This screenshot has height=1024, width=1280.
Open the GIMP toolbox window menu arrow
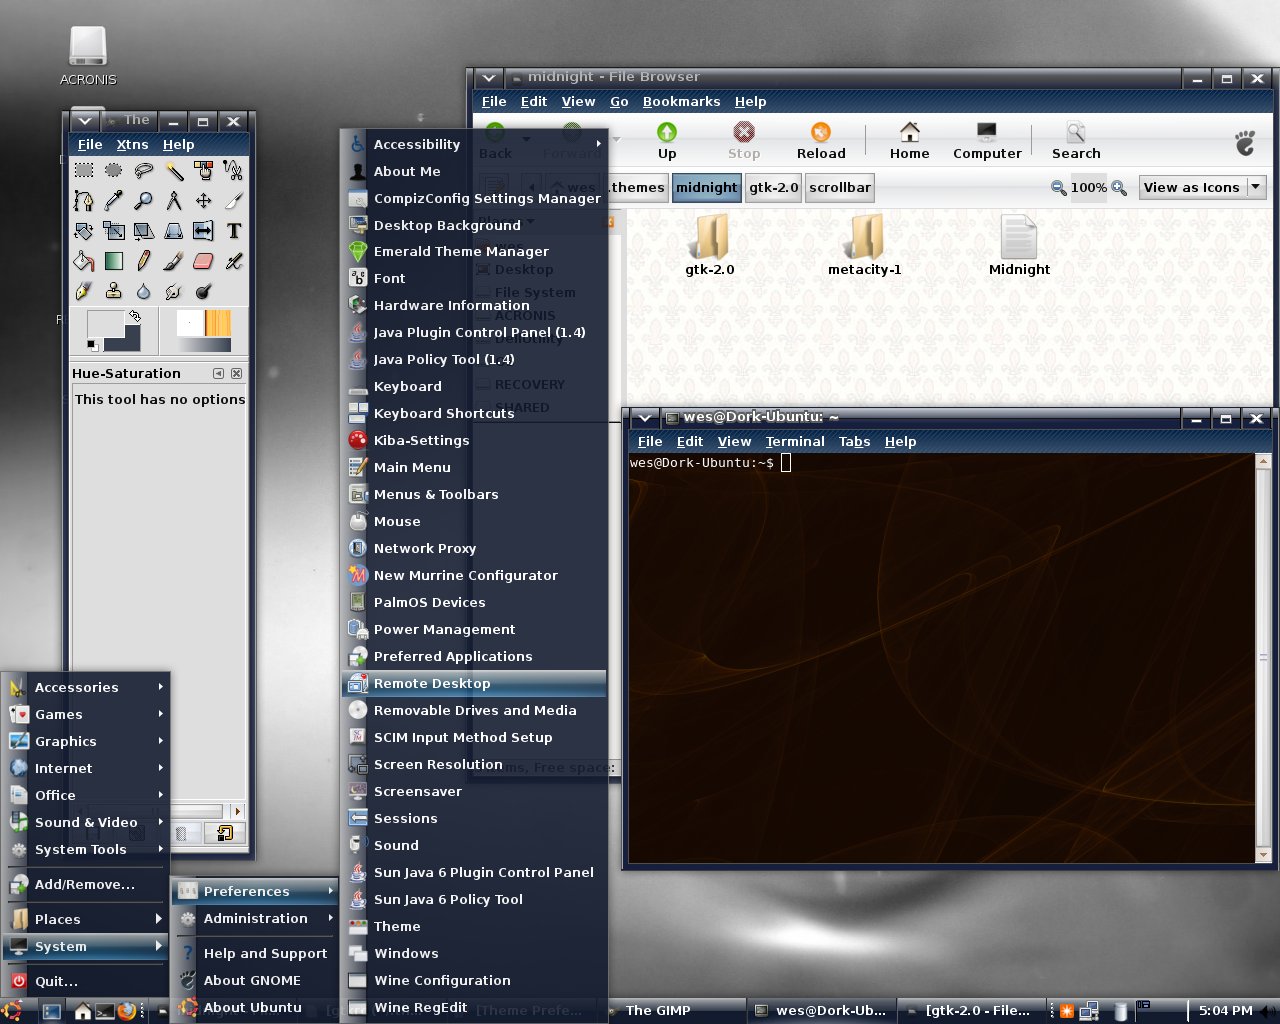[86, 121]
